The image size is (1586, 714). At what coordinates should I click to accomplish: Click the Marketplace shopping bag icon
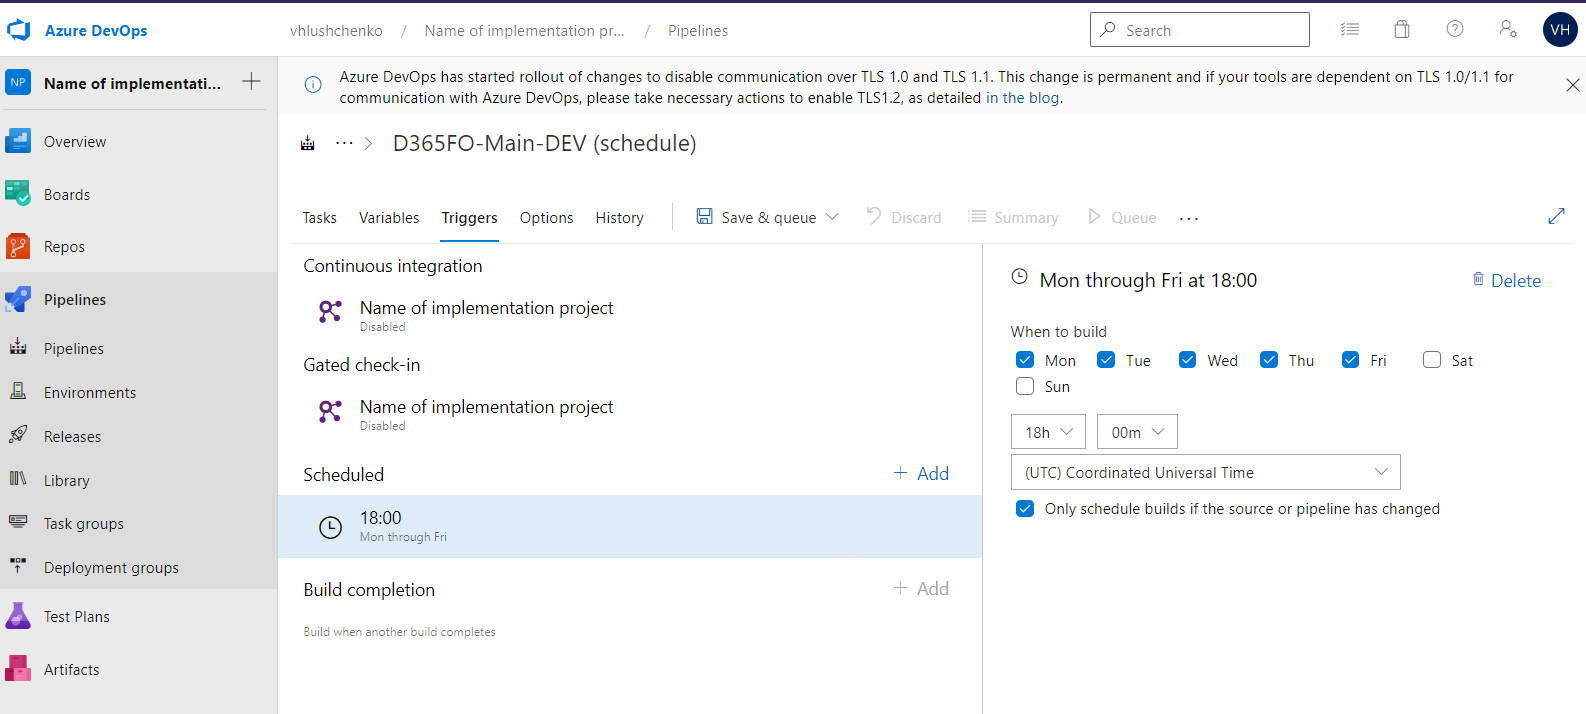coord(1402,30)
